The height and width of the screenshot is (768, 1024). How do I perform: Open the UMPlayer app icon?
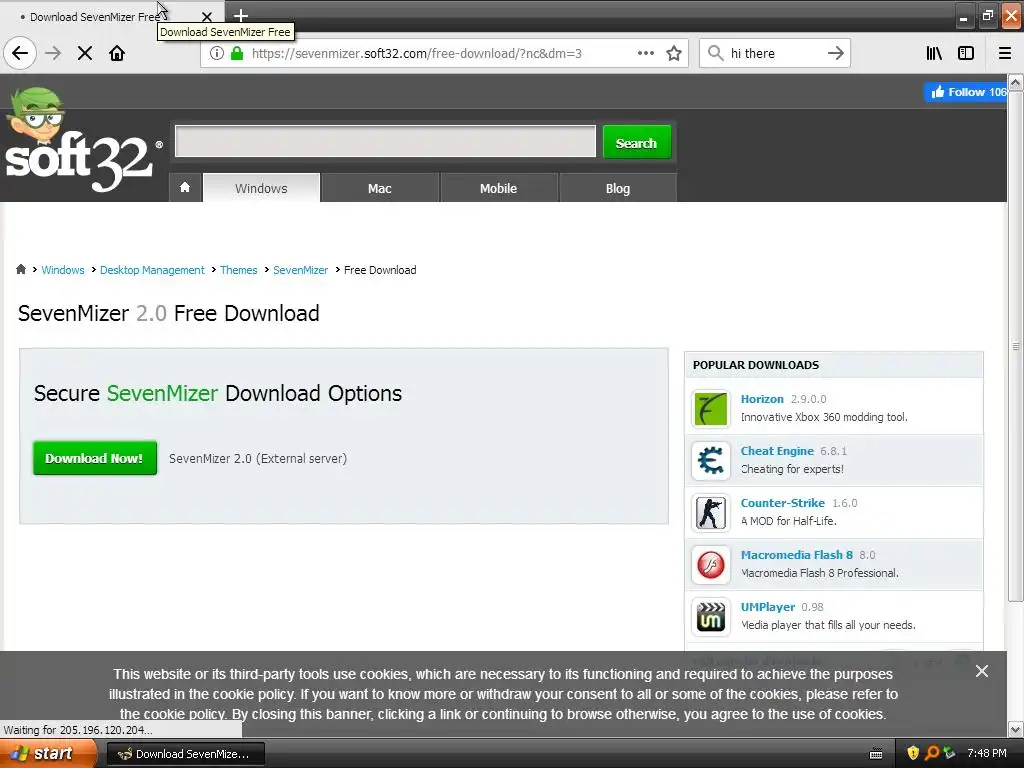[711, 616]
